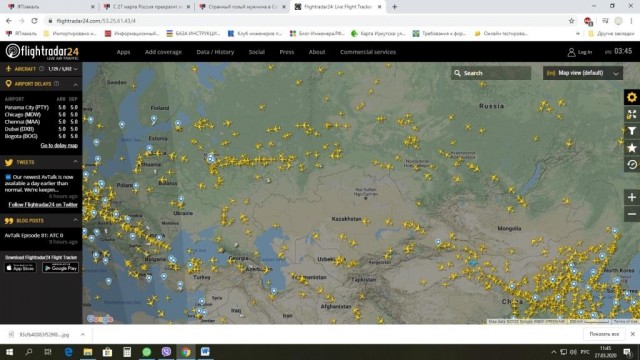Viewport: 640px width, 360px height.
Task: Open the newest AvTalk tweet text
Action: tap(40, 183)
